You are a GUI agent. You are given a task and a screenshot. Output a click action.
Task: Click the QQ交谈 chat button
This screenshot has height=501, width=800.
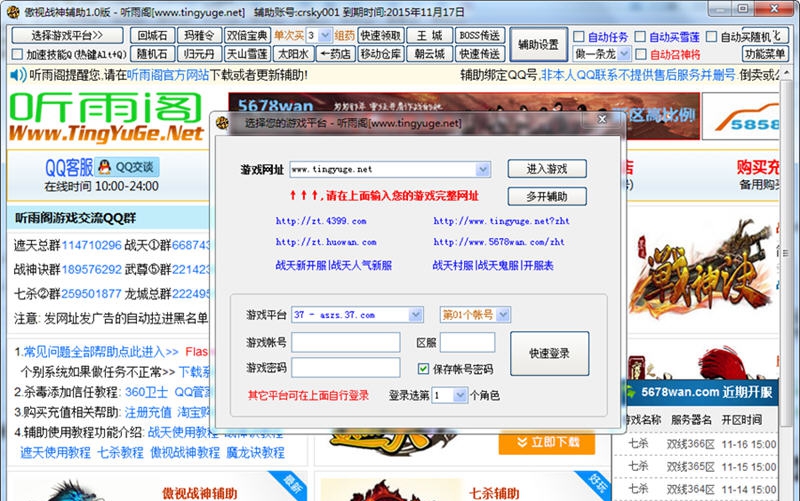click(128, 167)
